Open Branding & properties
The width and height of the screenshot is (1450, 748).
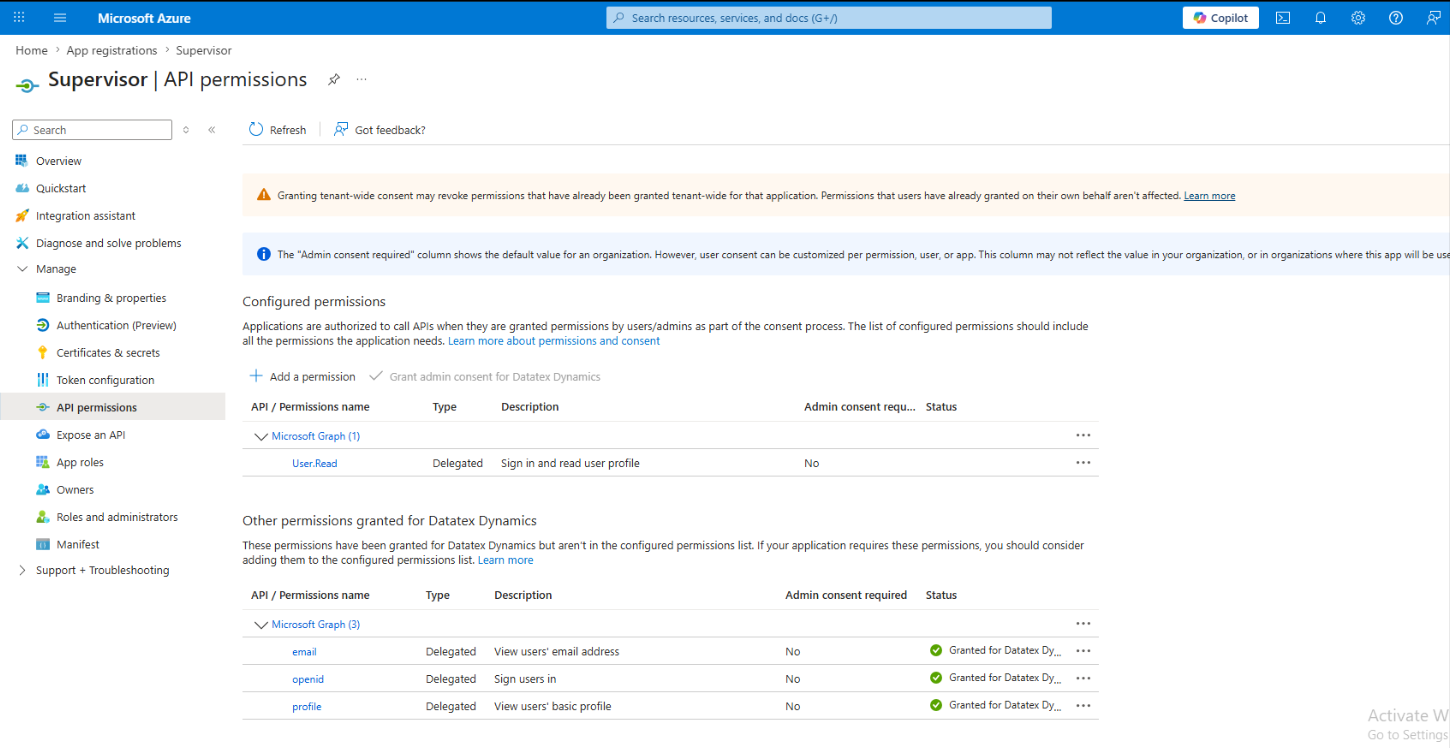[113, 298]
